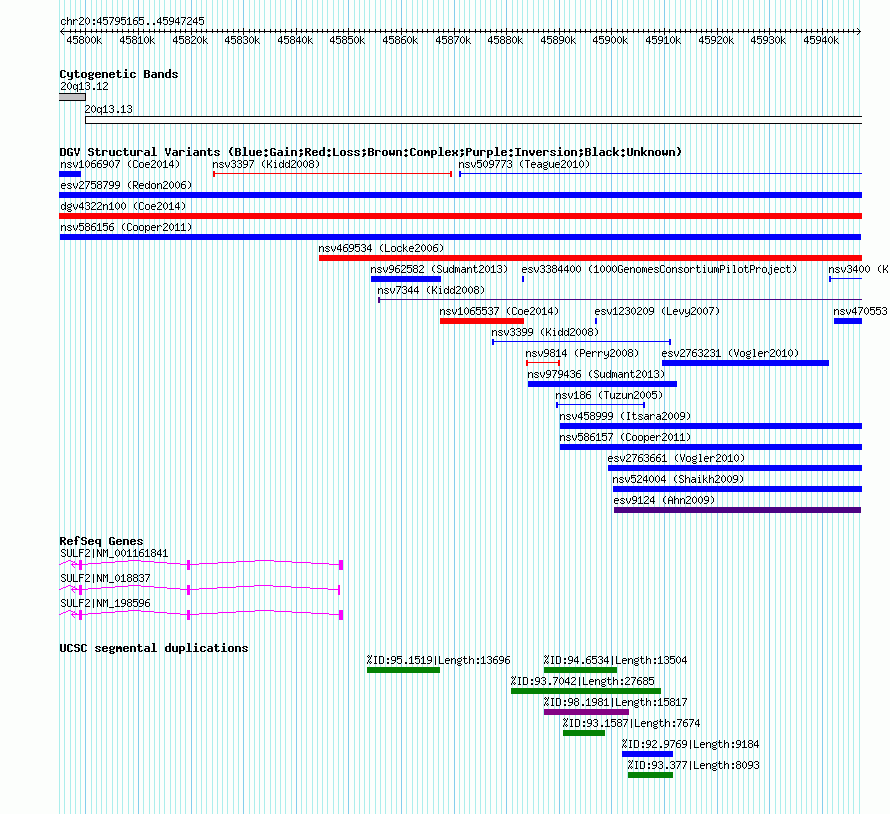Select the esv1230209 (Levy2007) variant
This screenshot has height=814, width=890.
click(596, 321)
